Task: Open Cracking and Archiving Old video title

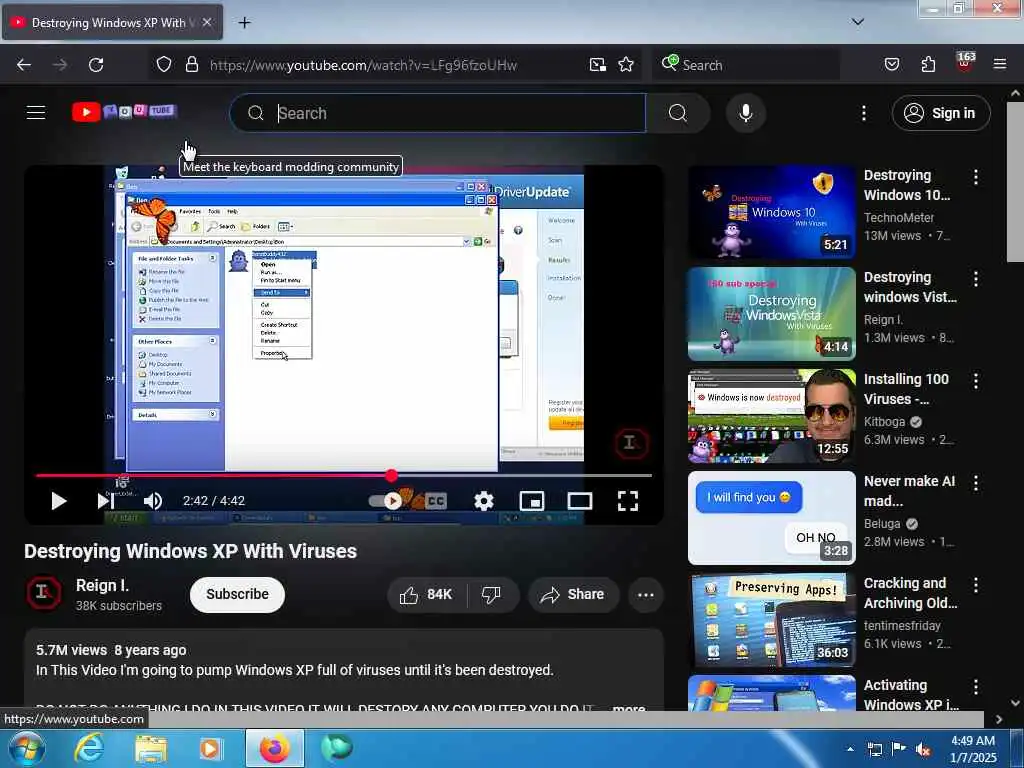Action: (x=910, y=593)
